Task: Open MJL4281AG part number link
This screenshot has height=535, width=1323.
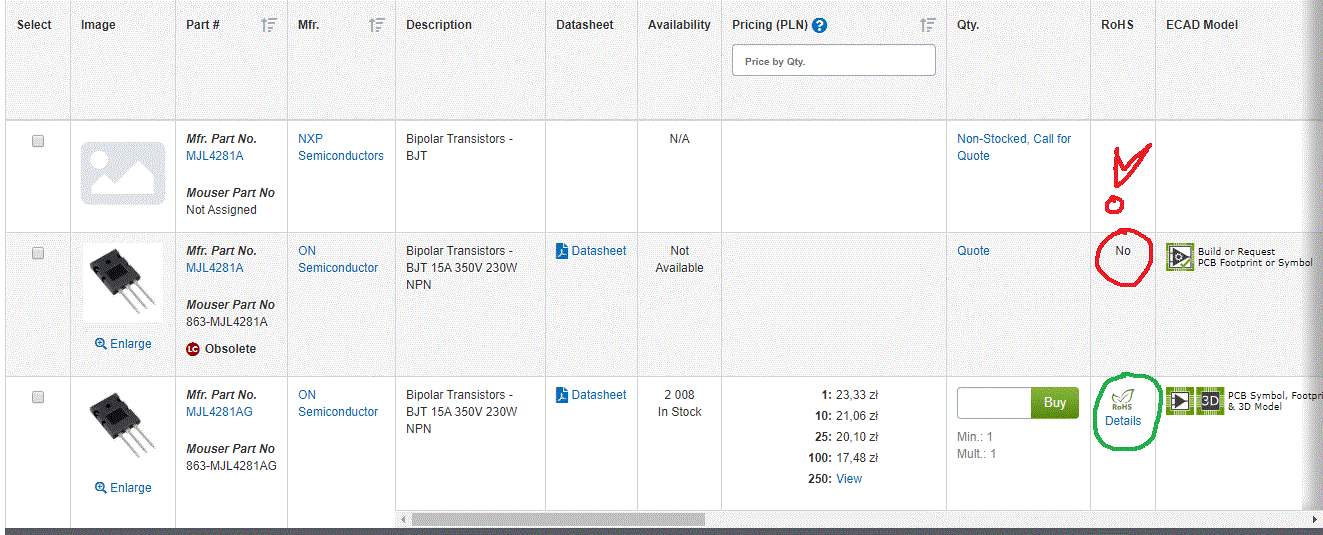Action: coord(220,412)
